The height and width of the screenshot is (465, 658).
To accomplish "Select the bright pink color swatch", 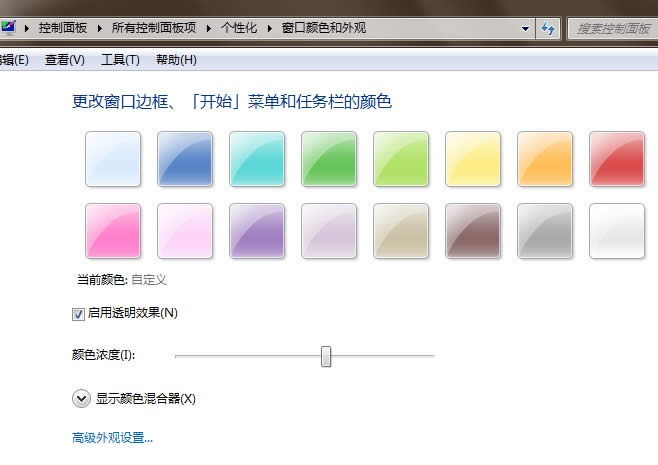I will [x=113, y=231].
